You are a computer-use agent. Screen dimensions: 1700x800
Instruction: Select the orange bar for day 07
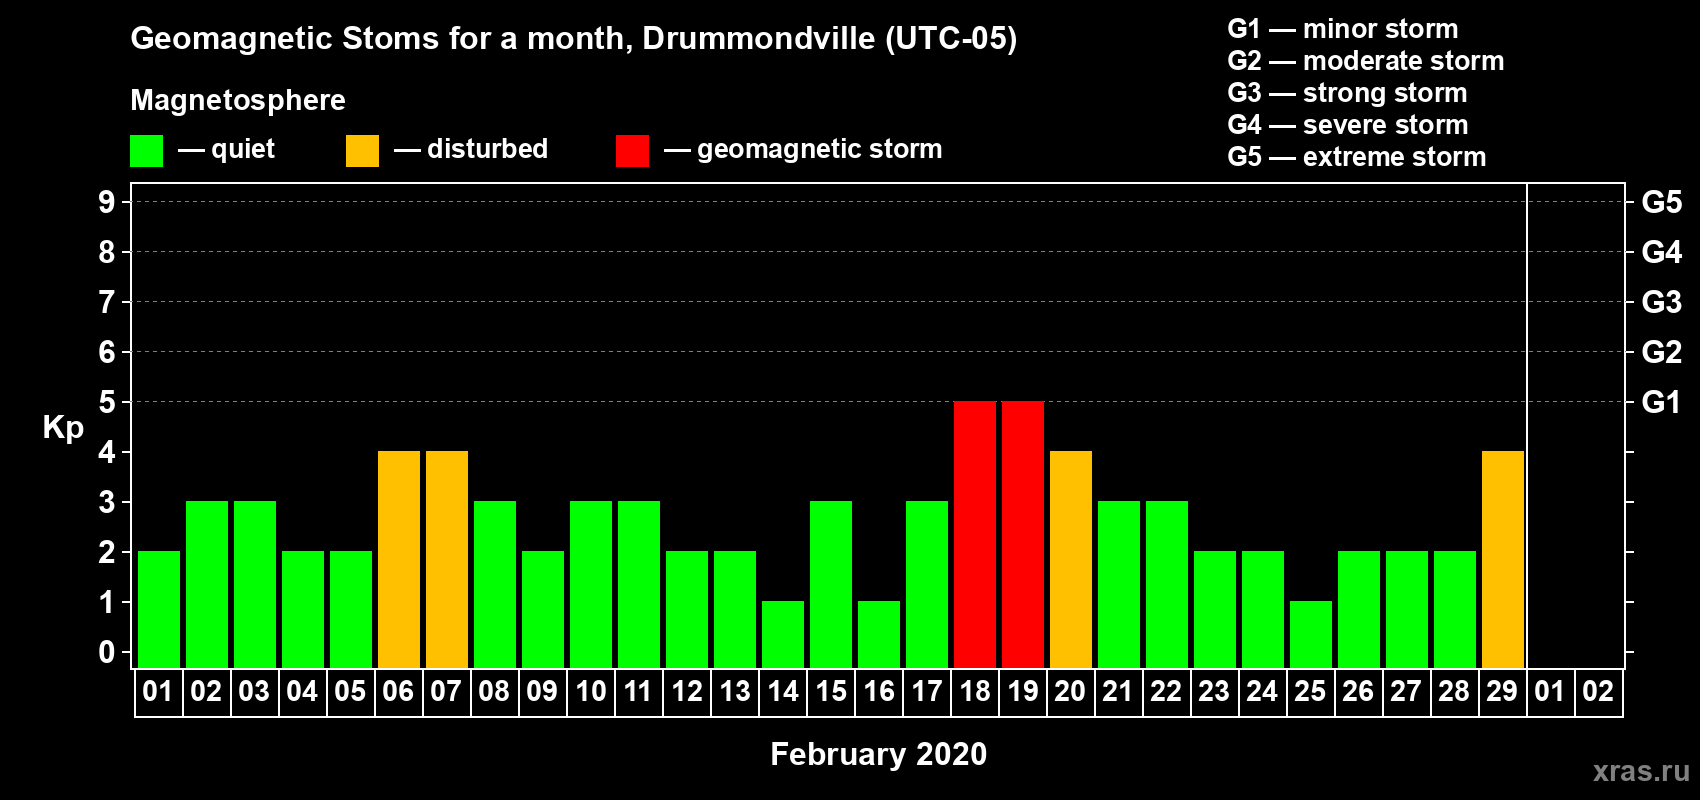(447, 559)
